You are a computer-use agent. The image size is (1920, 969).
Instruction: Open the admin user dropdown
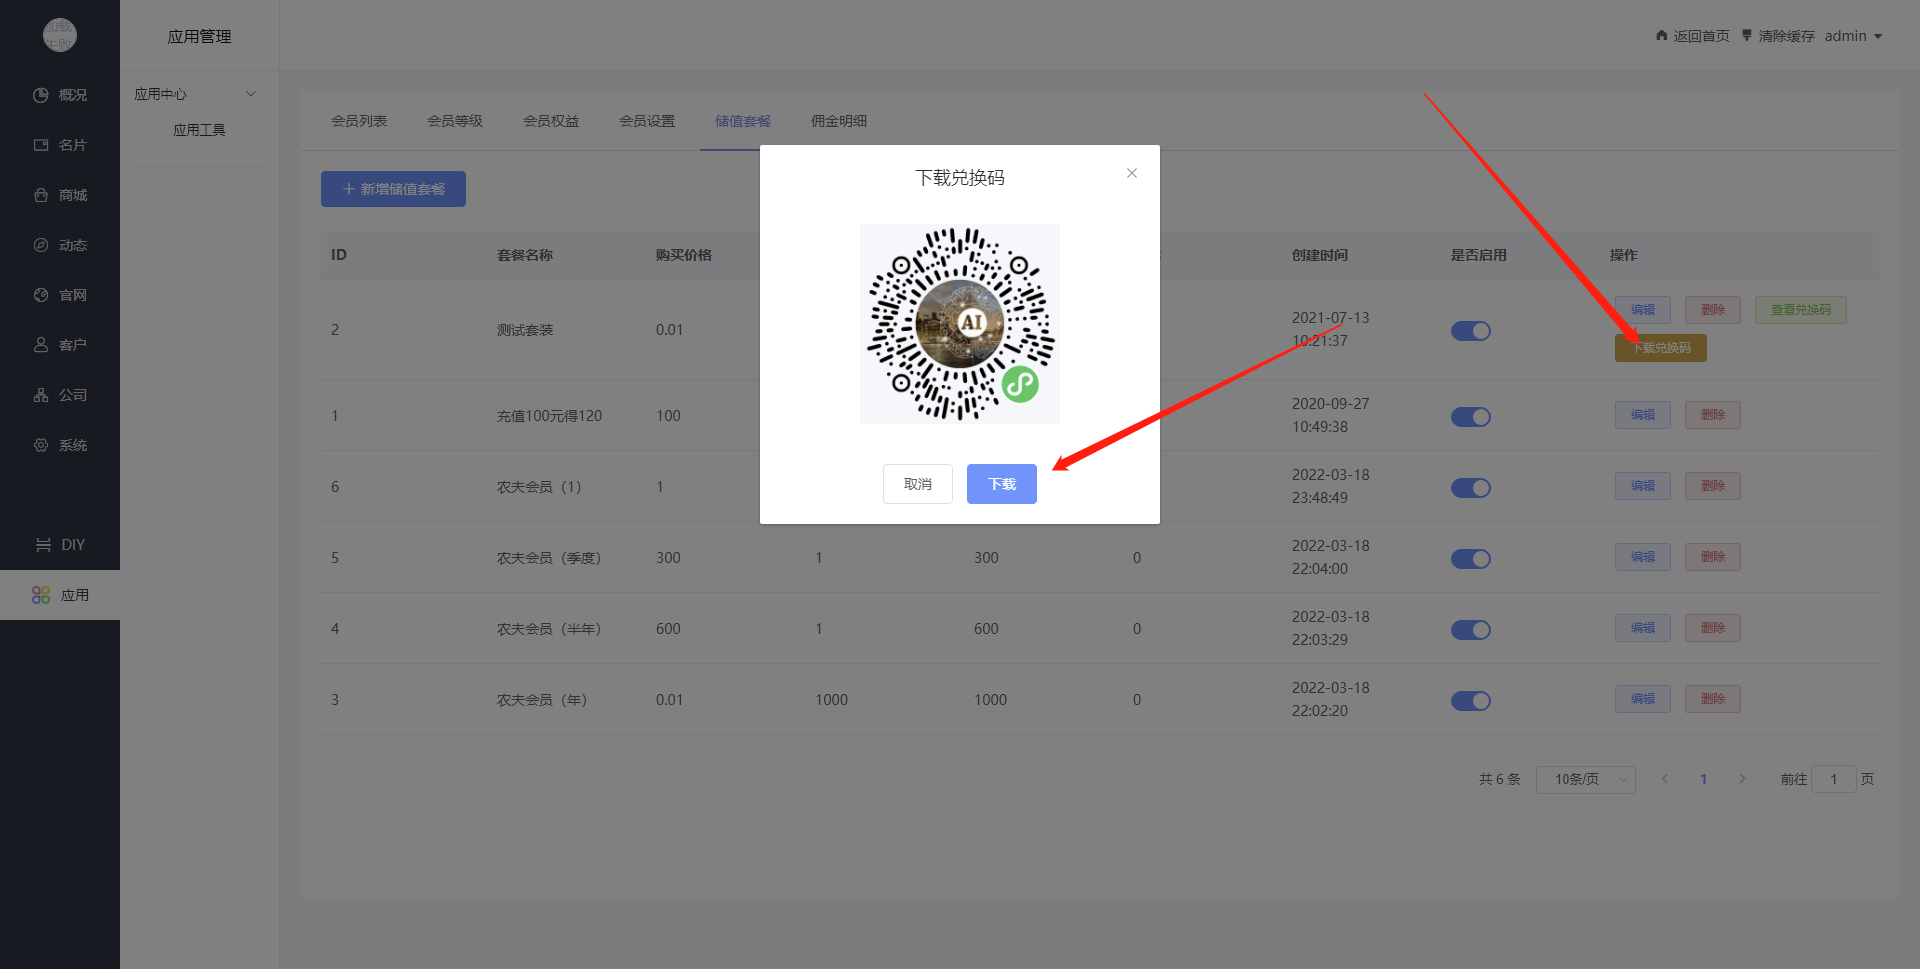click(1853, 36)
